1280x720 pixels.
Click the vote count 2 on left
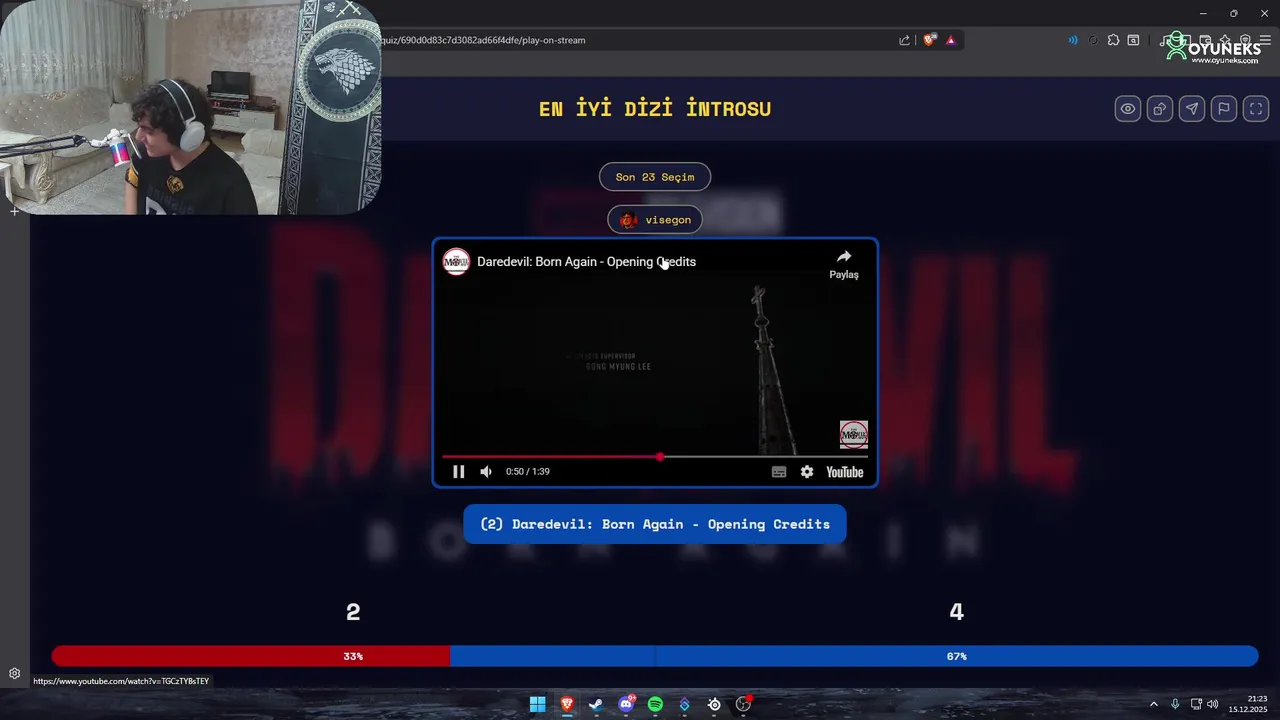pos(353,612)
